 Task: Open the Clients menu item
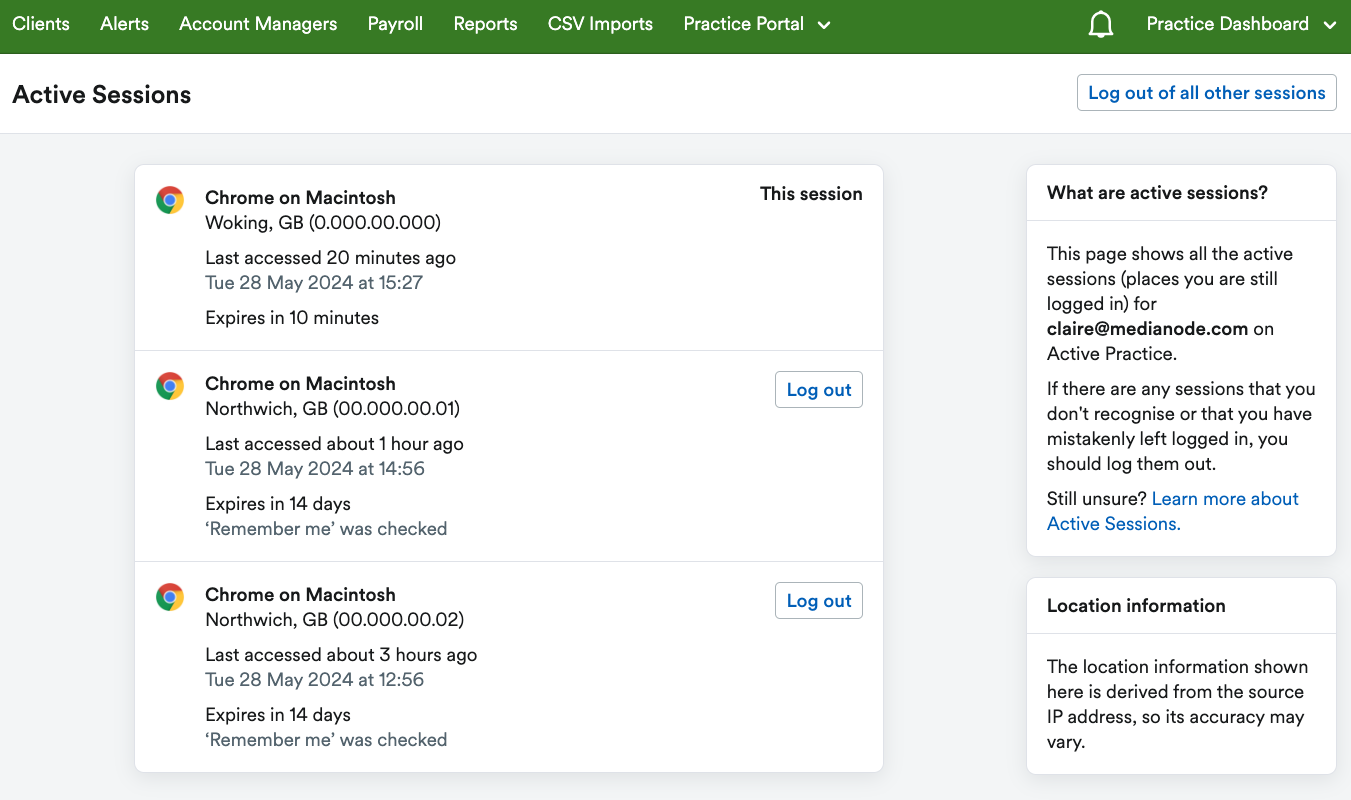41,23
